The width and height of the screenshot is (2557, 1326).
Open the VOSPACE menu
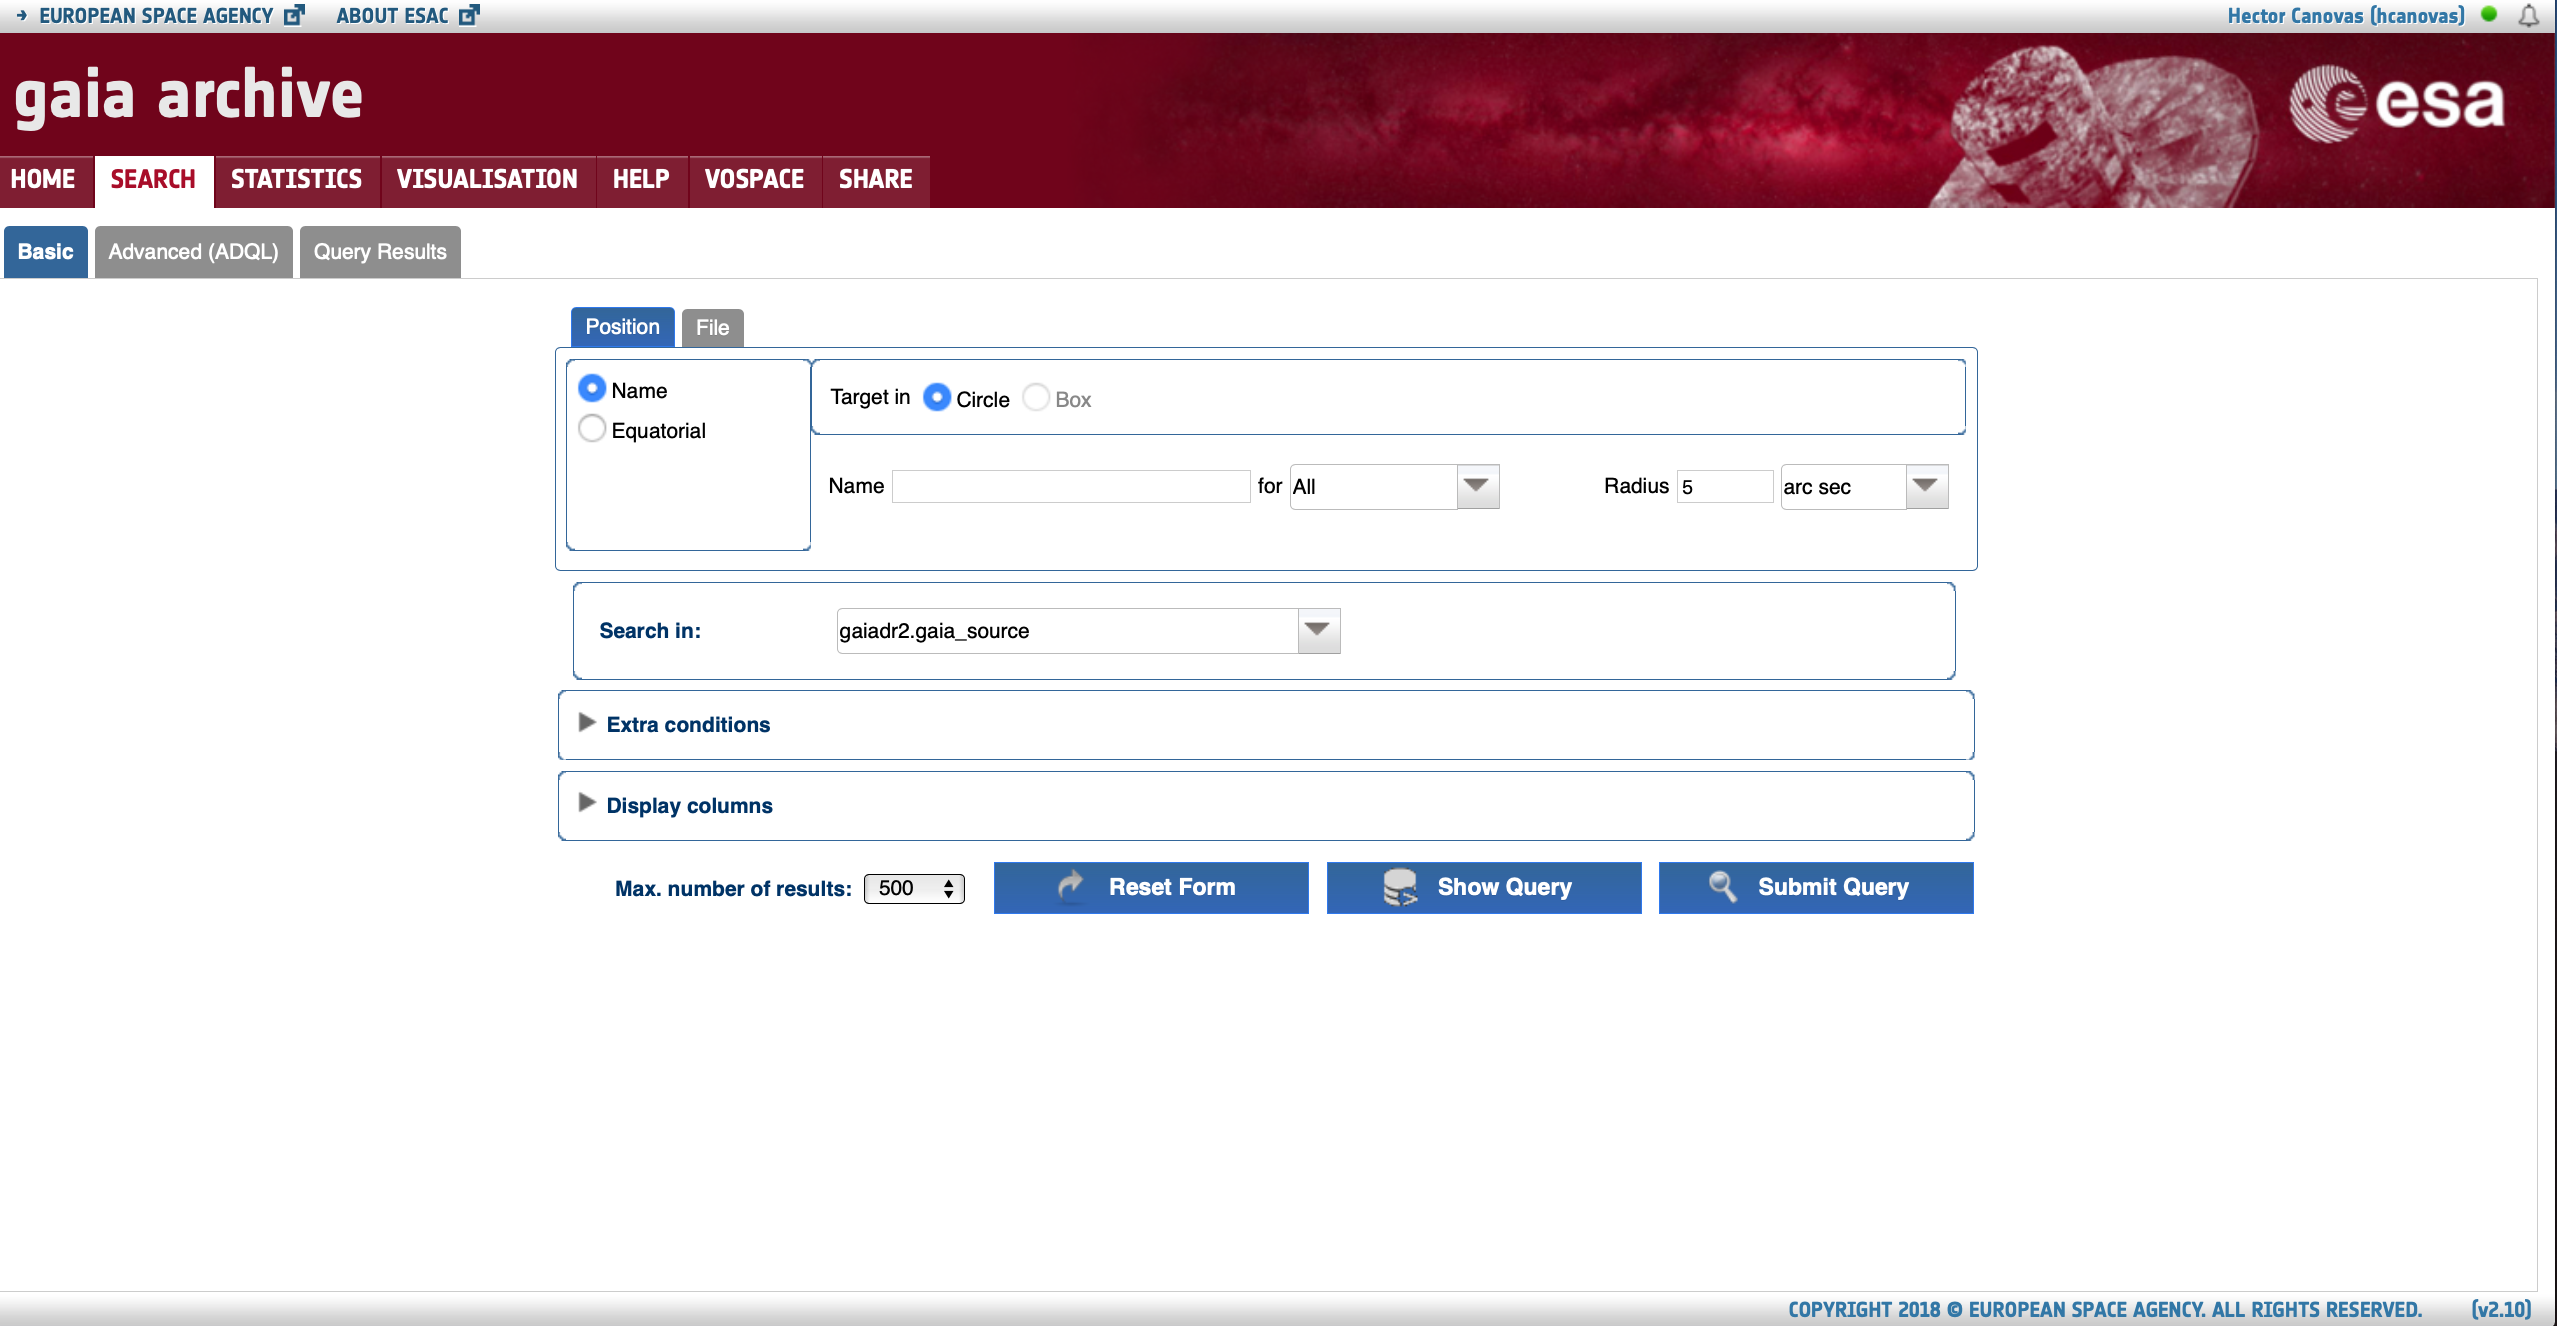click(754, 179)
